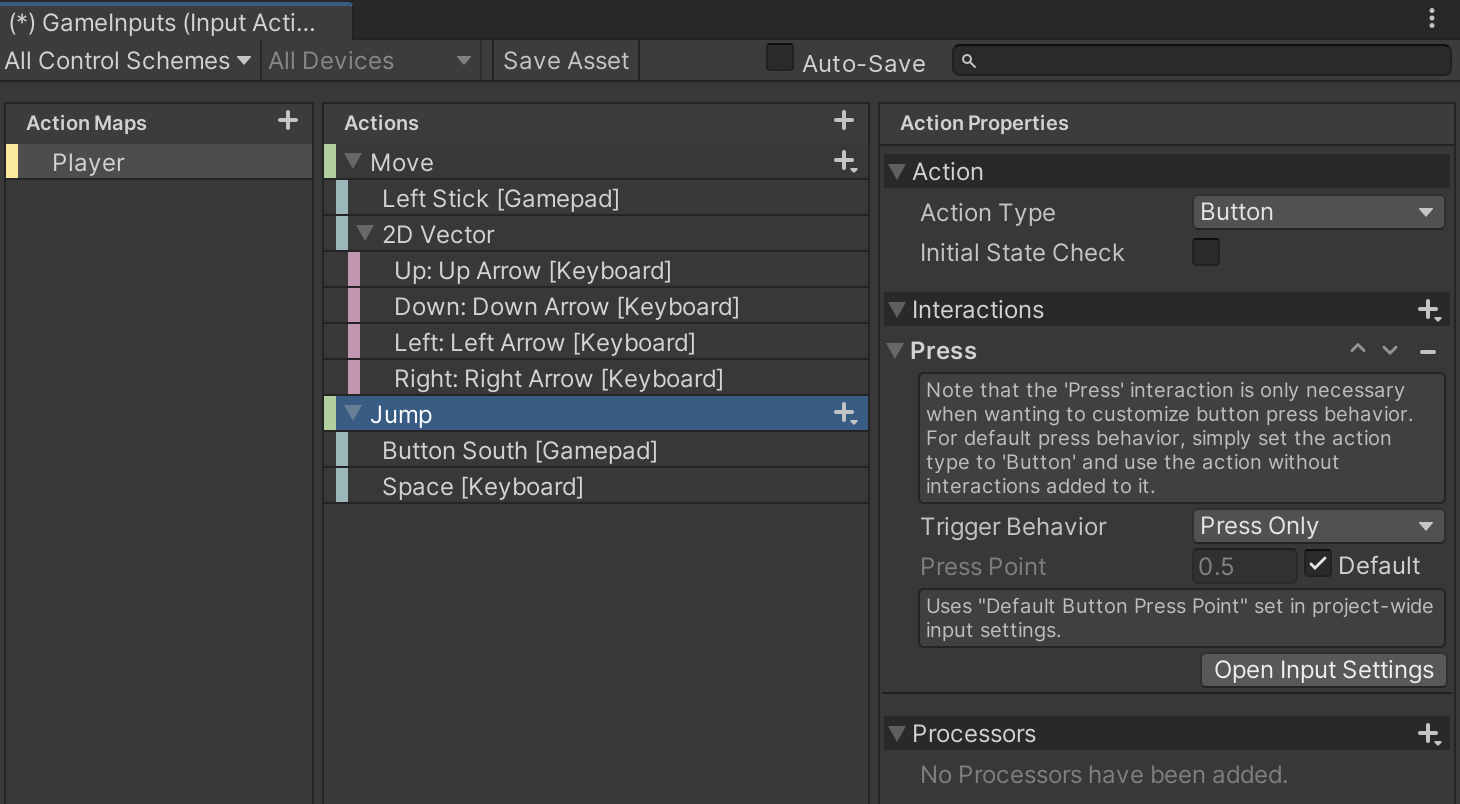Open the window's three-dot options menu
Screen dimensions: 1460x804
click(1432, 19)
